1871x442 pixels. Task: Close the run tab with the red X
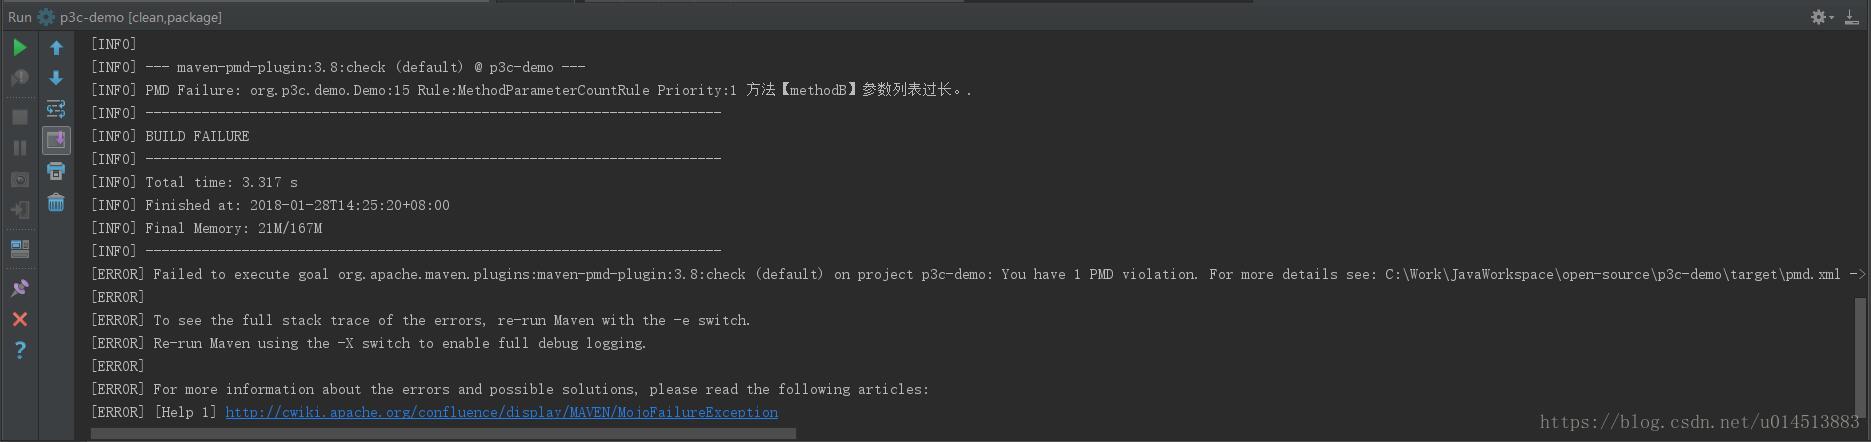click(19, 319)
